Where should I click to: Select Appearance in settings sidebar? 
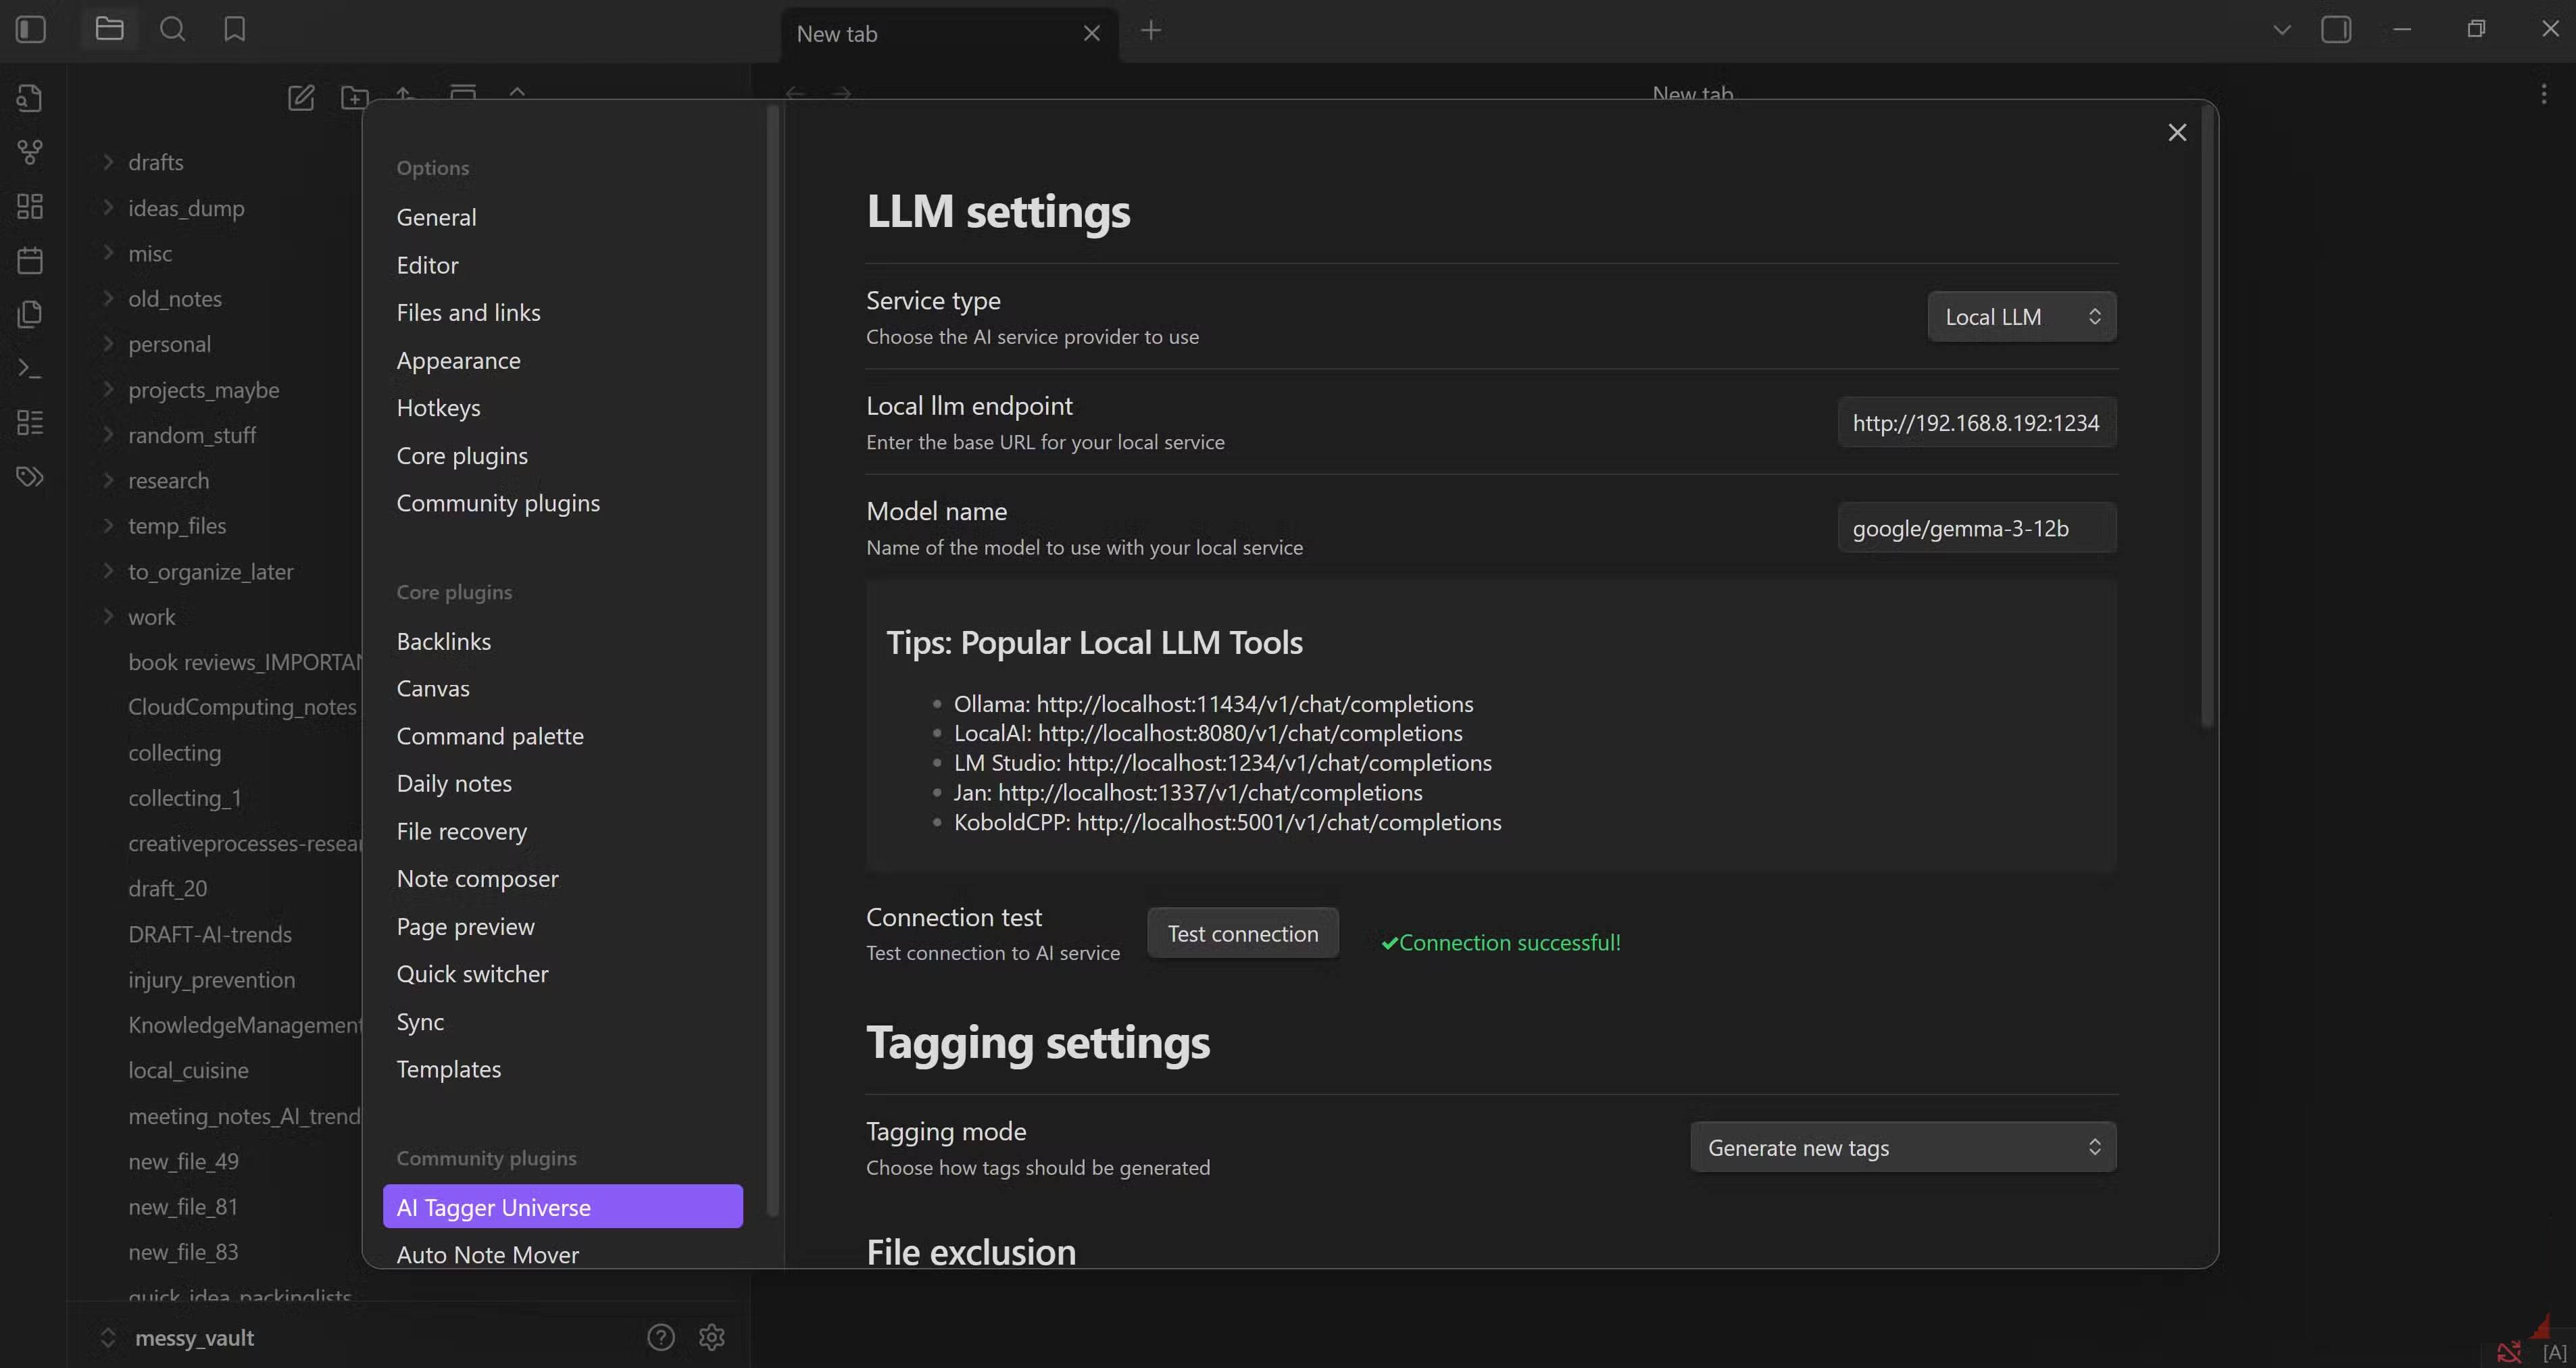coord(458,360)
